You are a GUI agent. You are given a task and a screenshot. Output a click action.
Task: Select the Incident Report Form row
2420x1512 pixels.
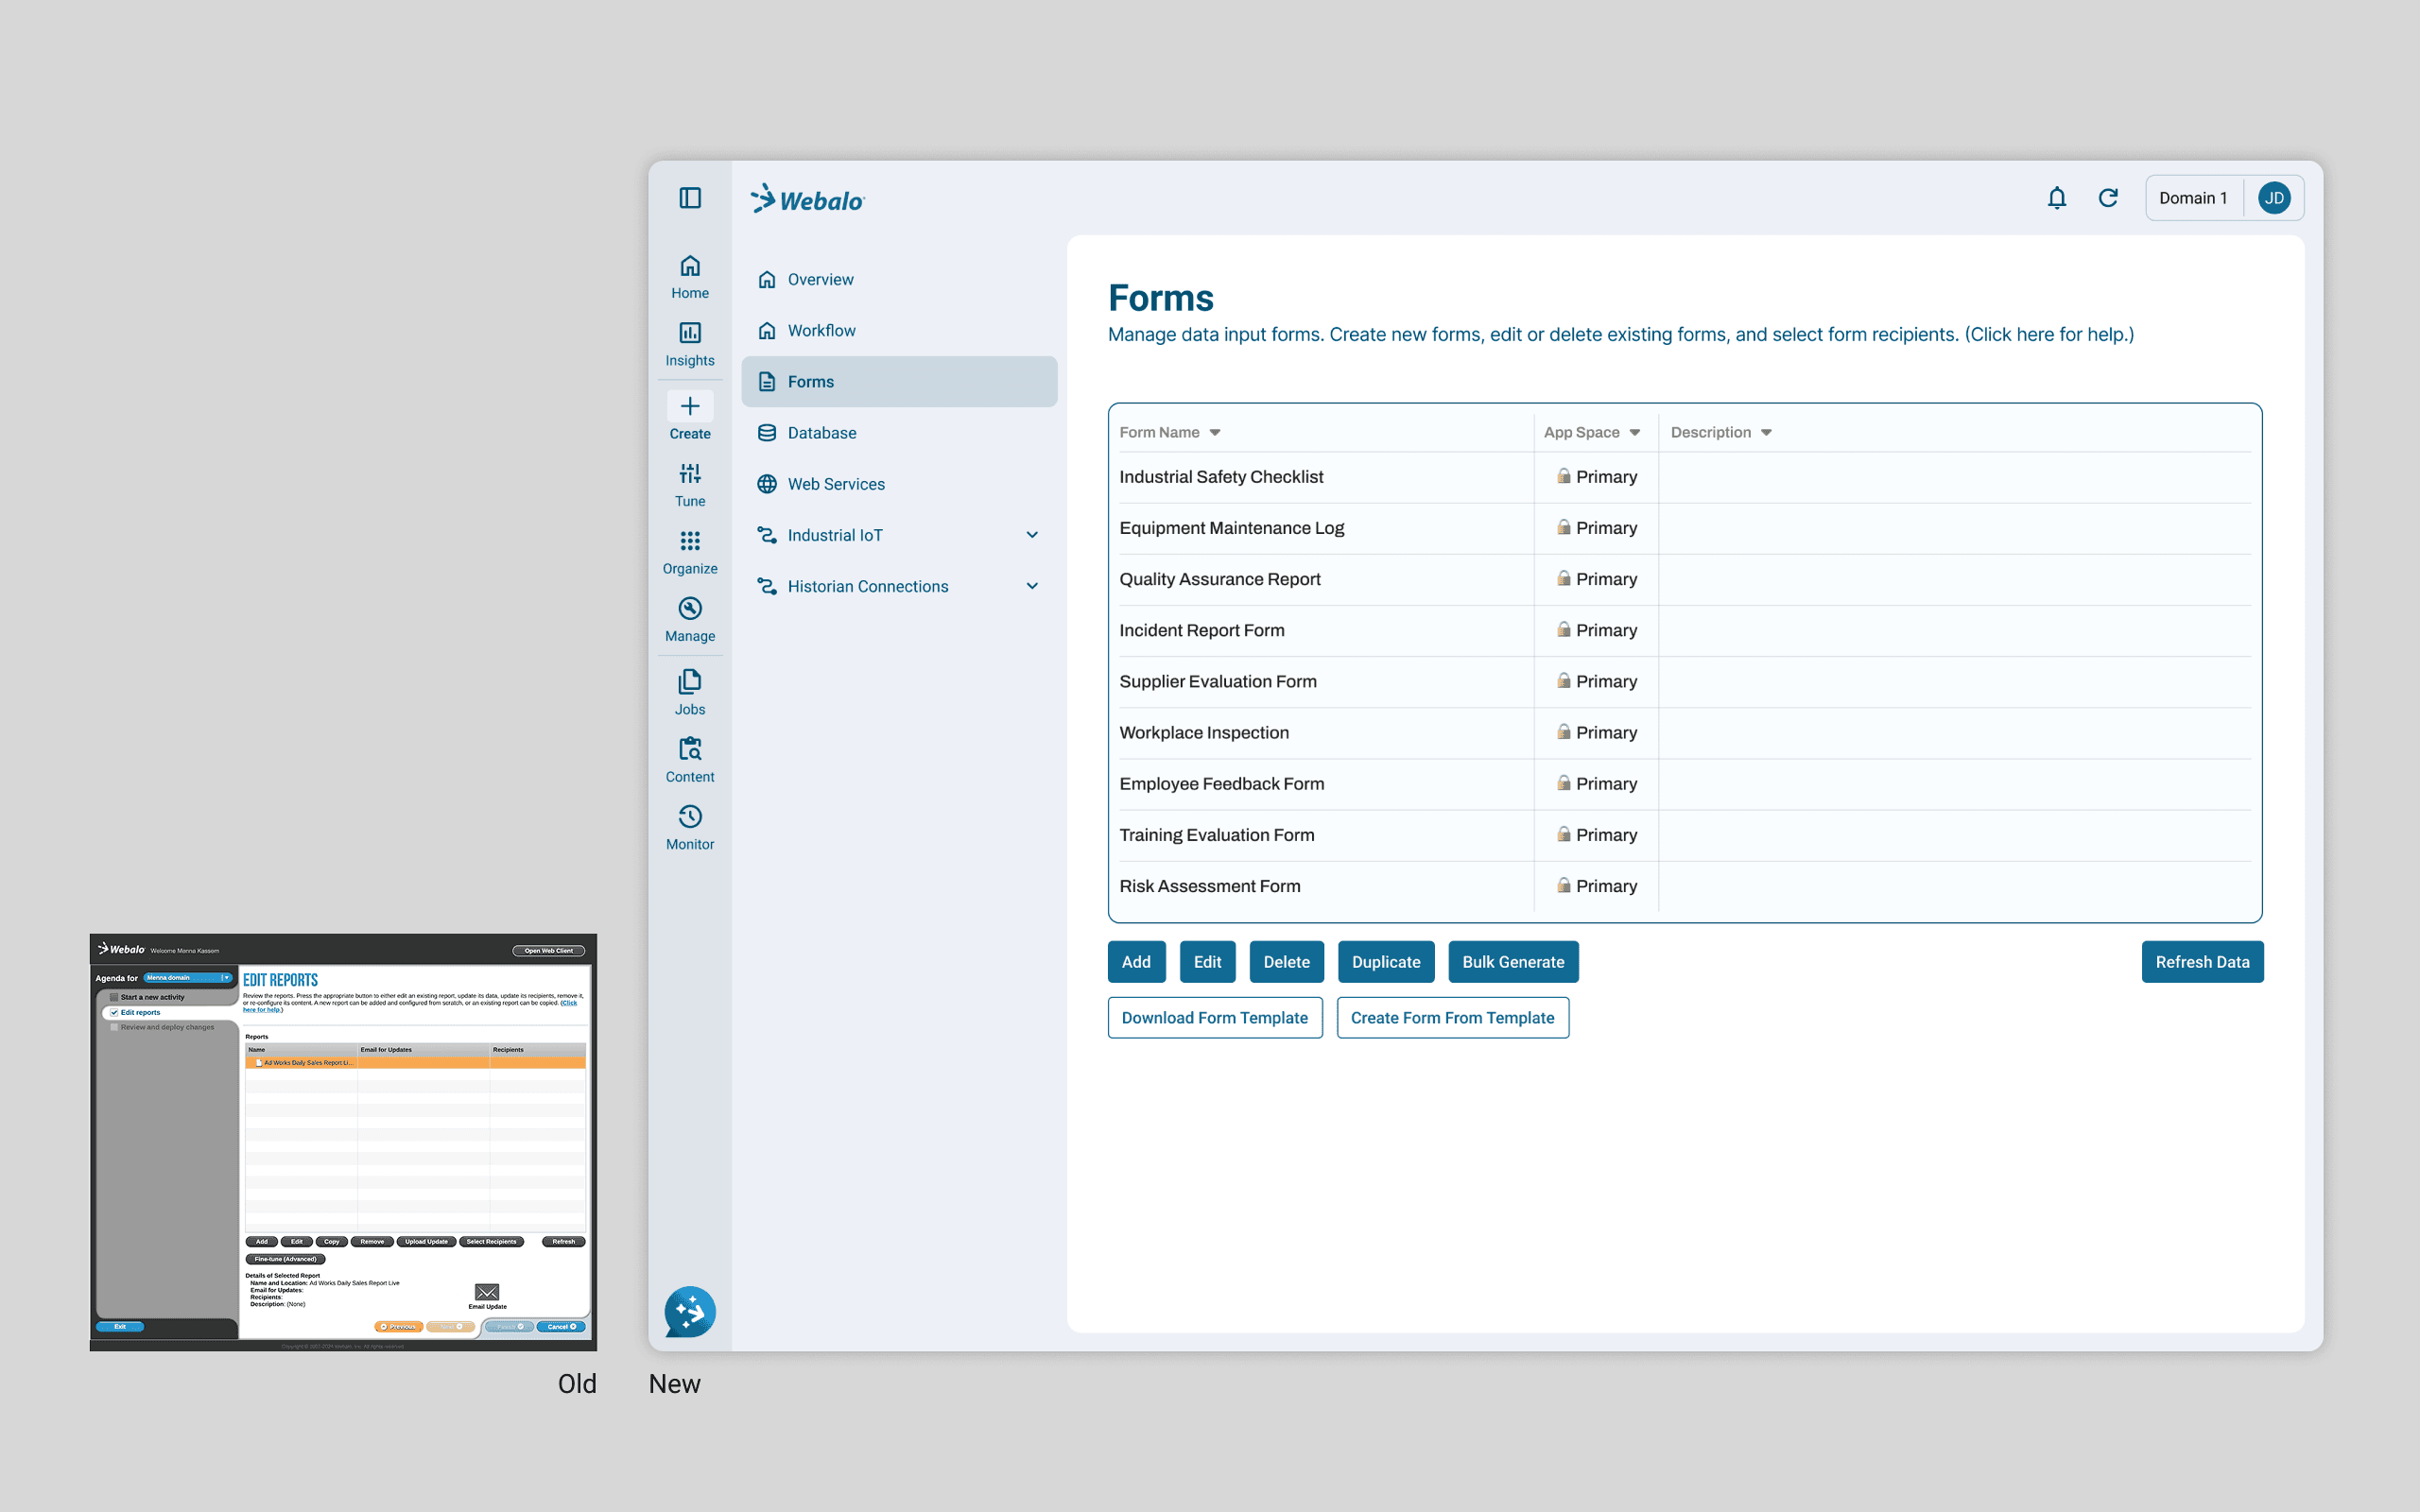pyautogui.click(x=1202, y=630)
